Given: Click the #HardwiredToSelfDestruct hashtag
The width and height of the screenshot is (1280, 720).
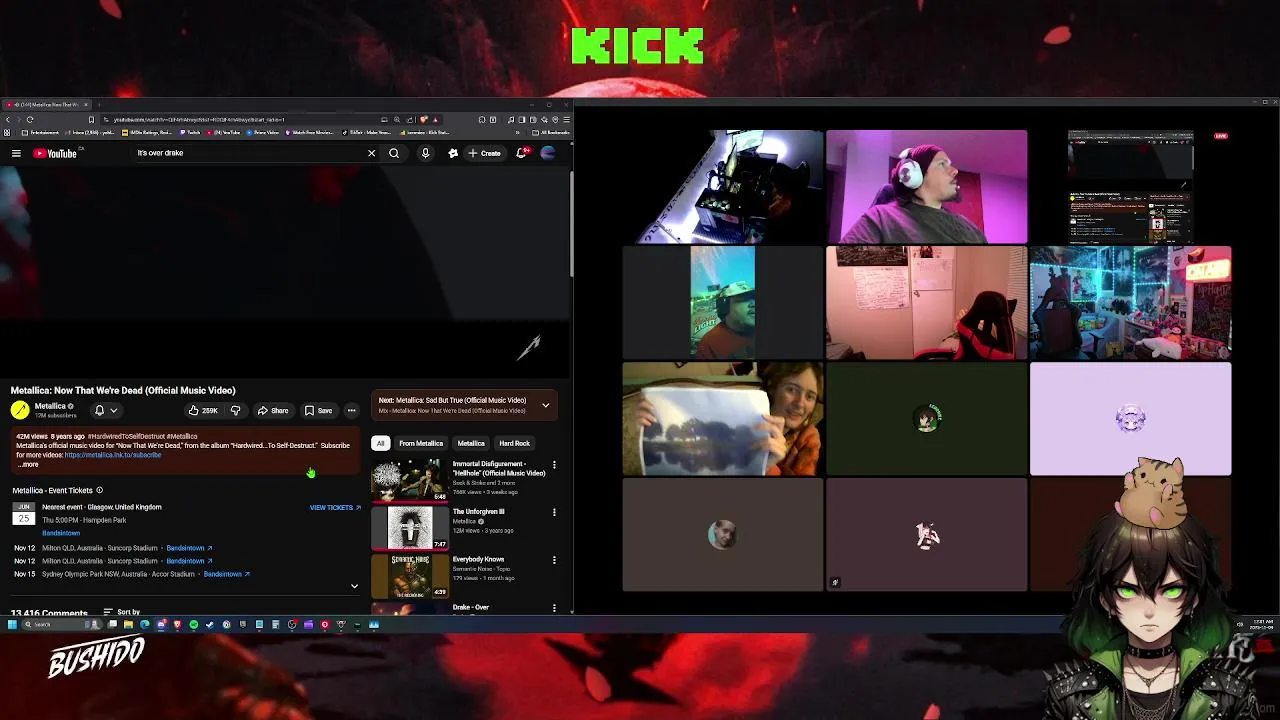Looking at the screenshot, I should (126, 436).
